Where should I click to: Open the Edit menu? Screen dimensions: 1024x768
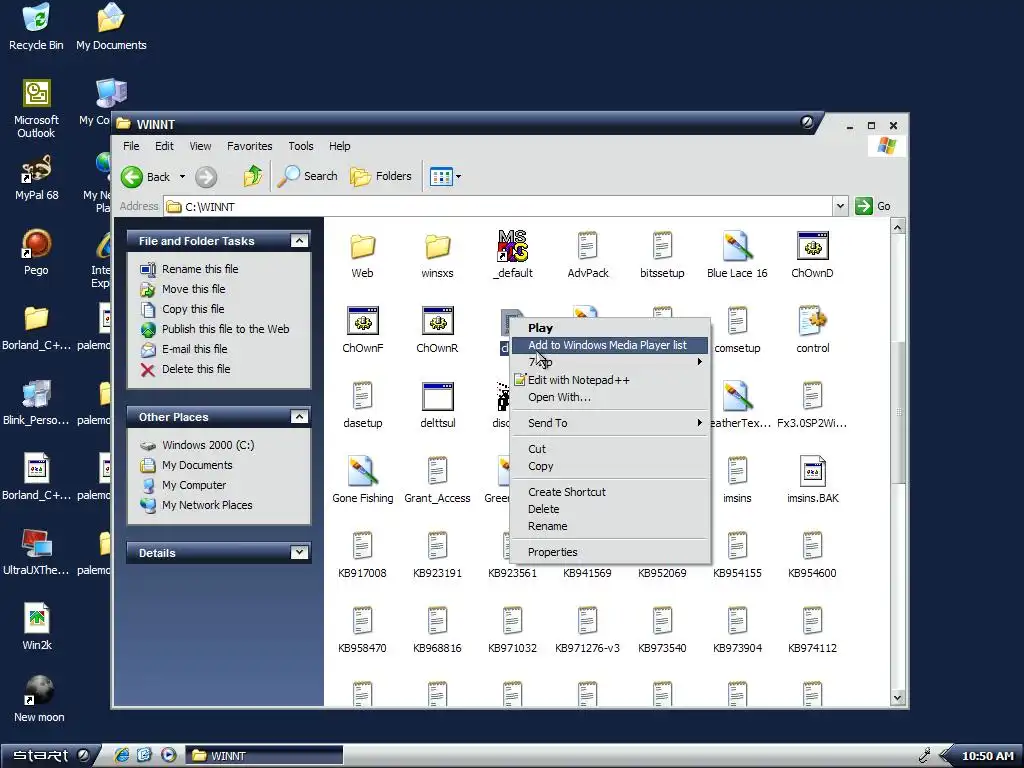point(164,146)
